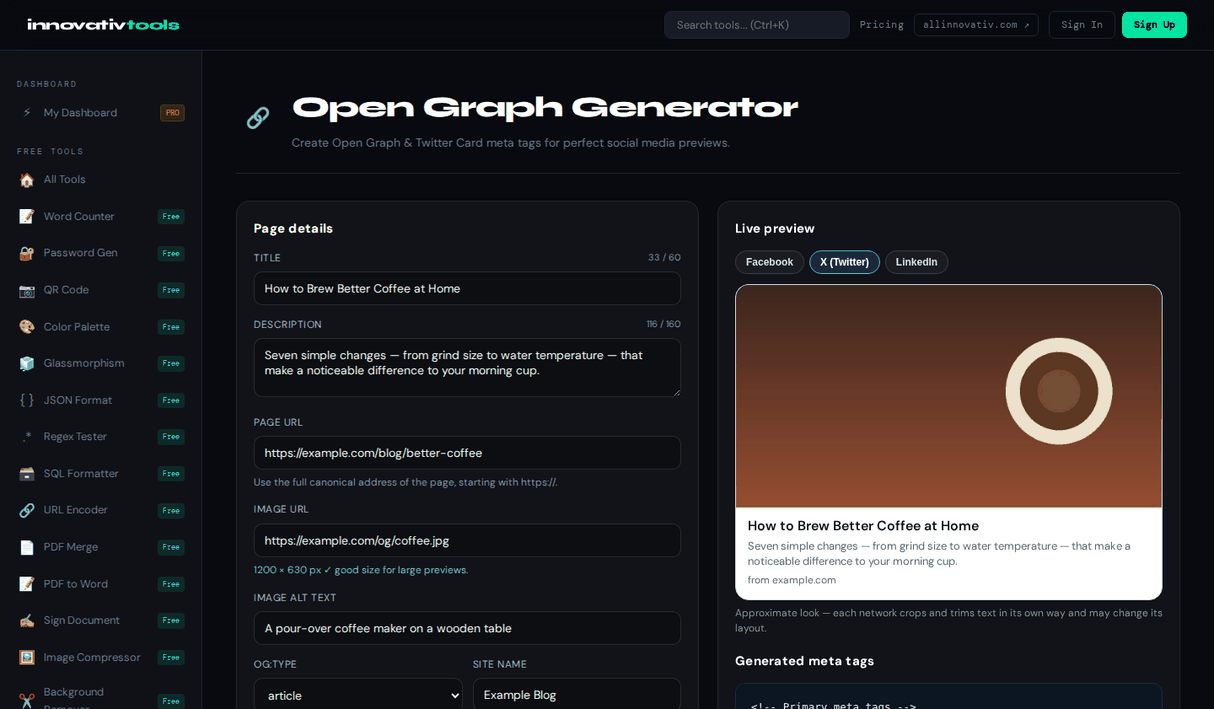Click the Glassmorphism cube icon
1214x709 pixels.
tap(27, 364)
